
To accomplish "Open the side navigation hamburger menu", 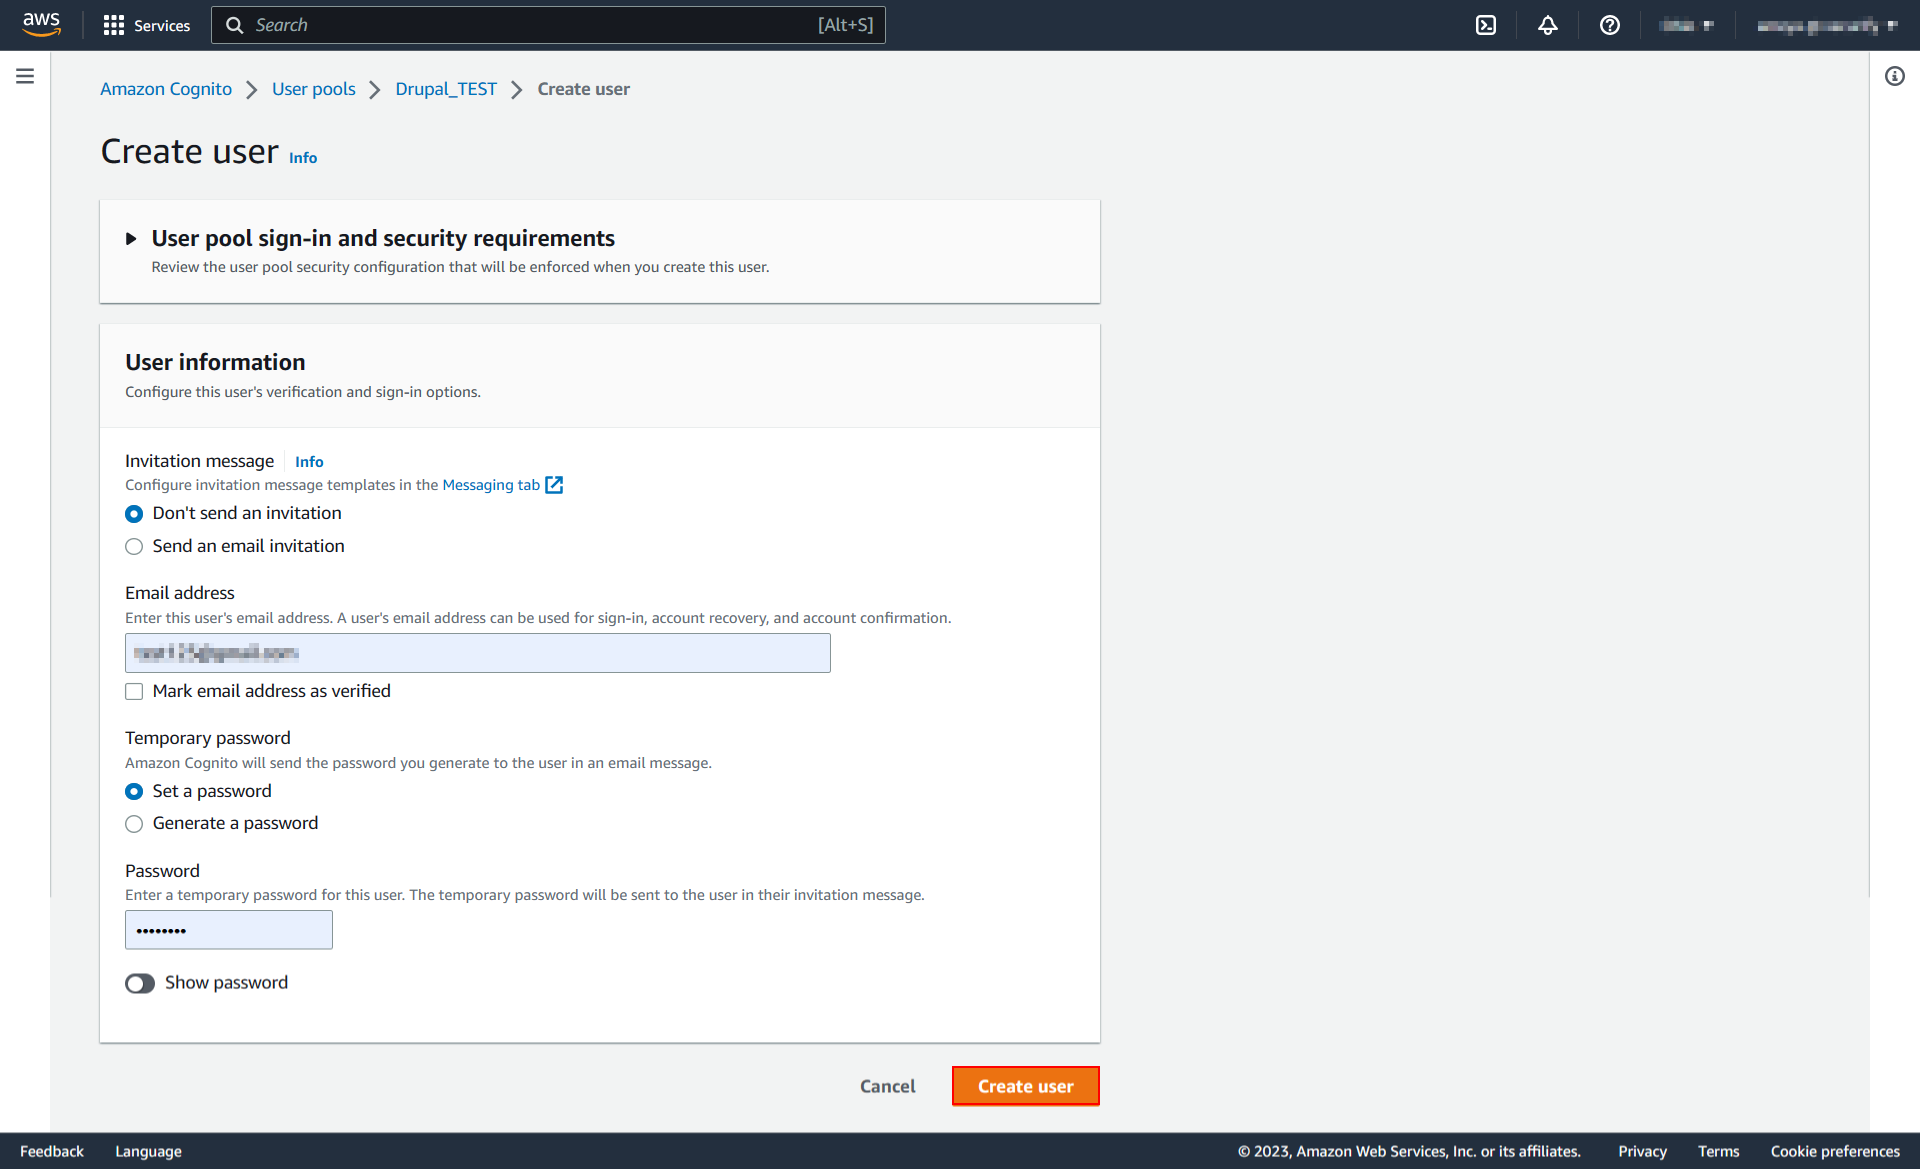I will (x=25, y=76).
